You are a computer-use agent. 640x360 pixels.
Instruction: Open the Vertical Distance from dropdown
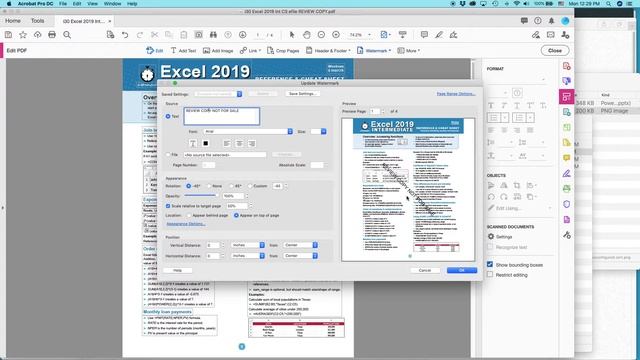point(300,245)
